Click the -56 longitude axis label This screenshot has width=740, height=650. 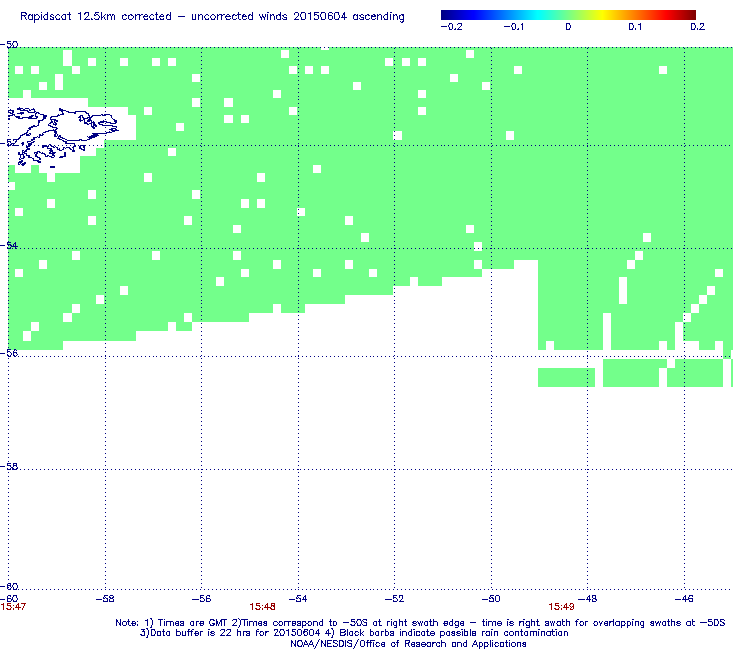click(x=202, y=599)
